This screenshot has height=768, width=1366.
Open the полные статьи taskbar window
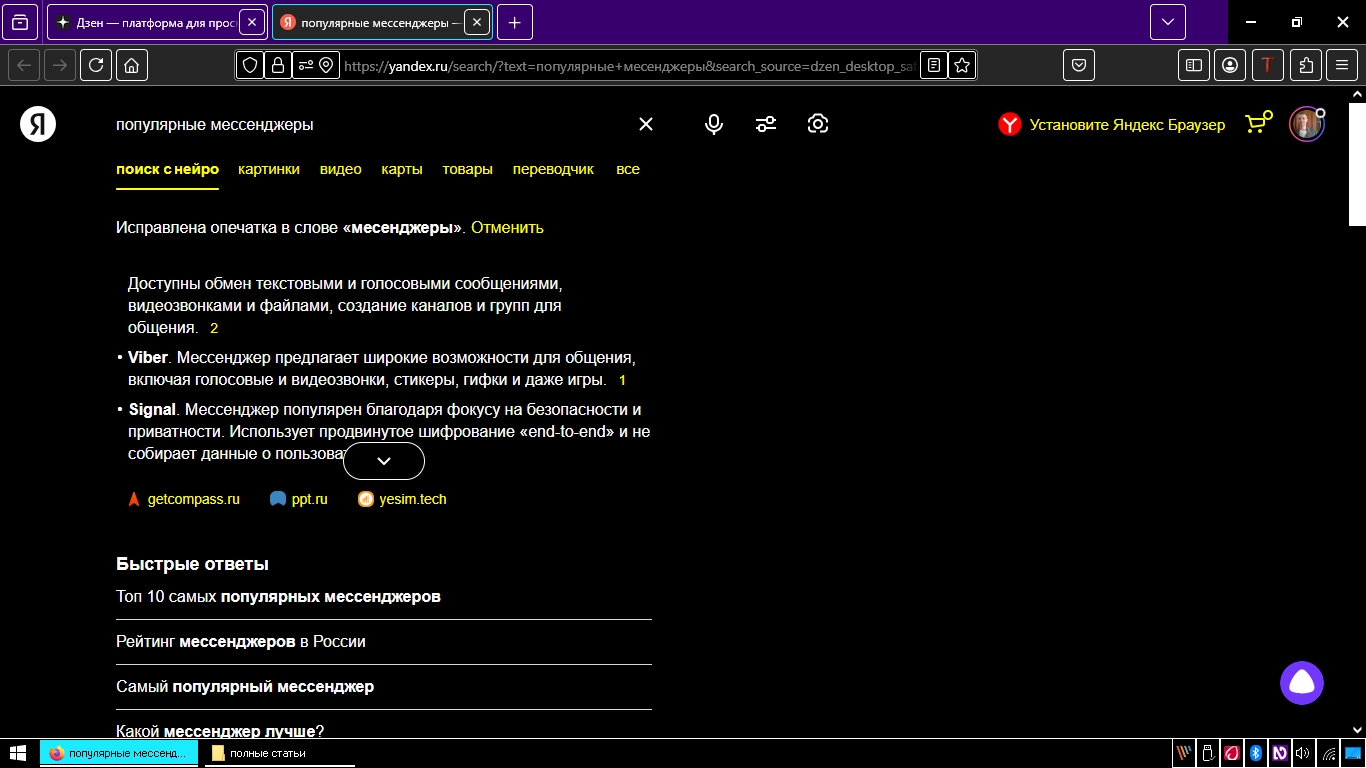279,753
